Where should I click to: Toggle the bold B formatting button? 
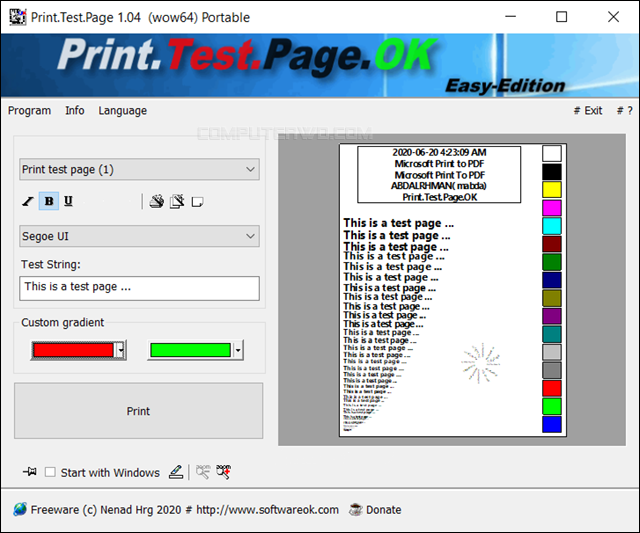(49, 201)
